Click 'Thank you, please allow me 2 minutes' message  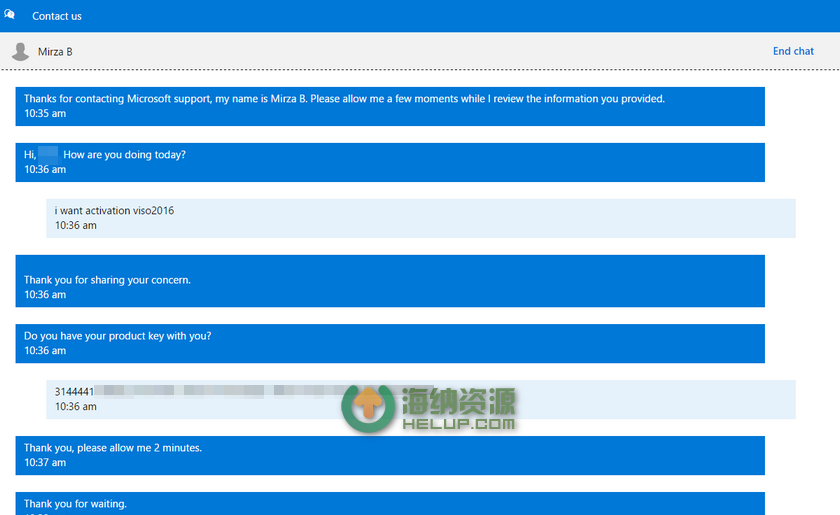(x=390, y=456)
